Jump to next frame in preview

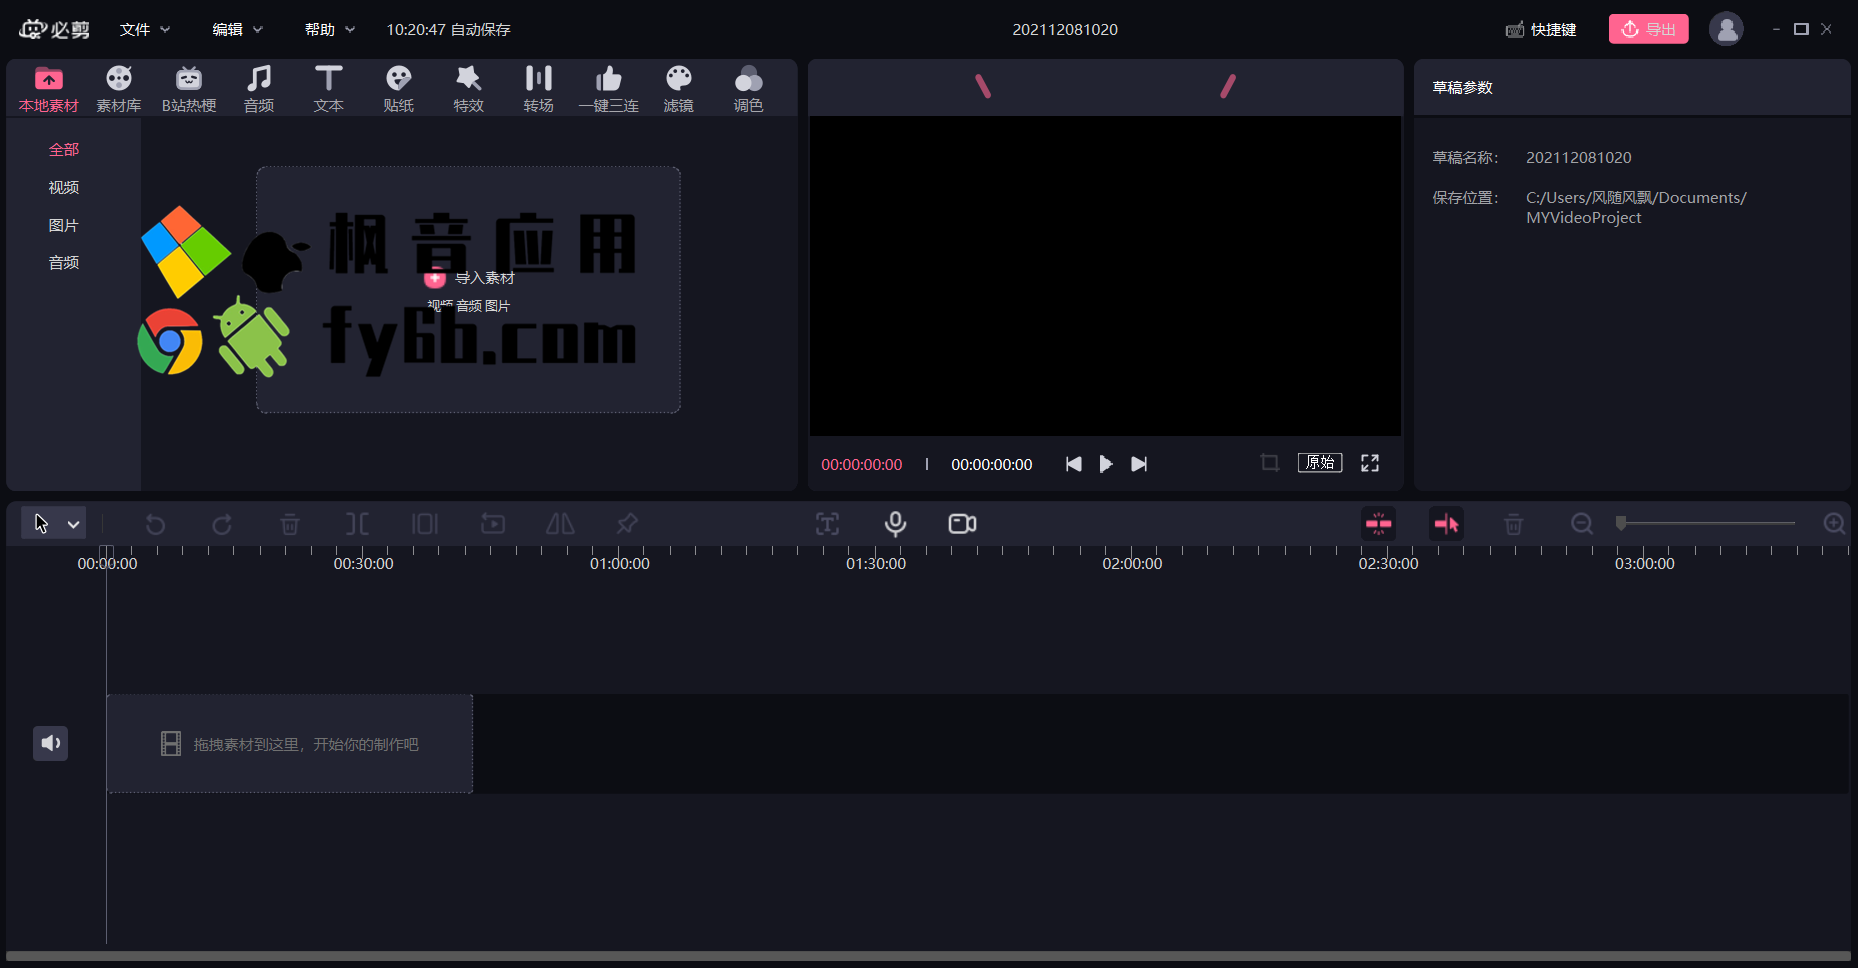tap(1139, 464)
